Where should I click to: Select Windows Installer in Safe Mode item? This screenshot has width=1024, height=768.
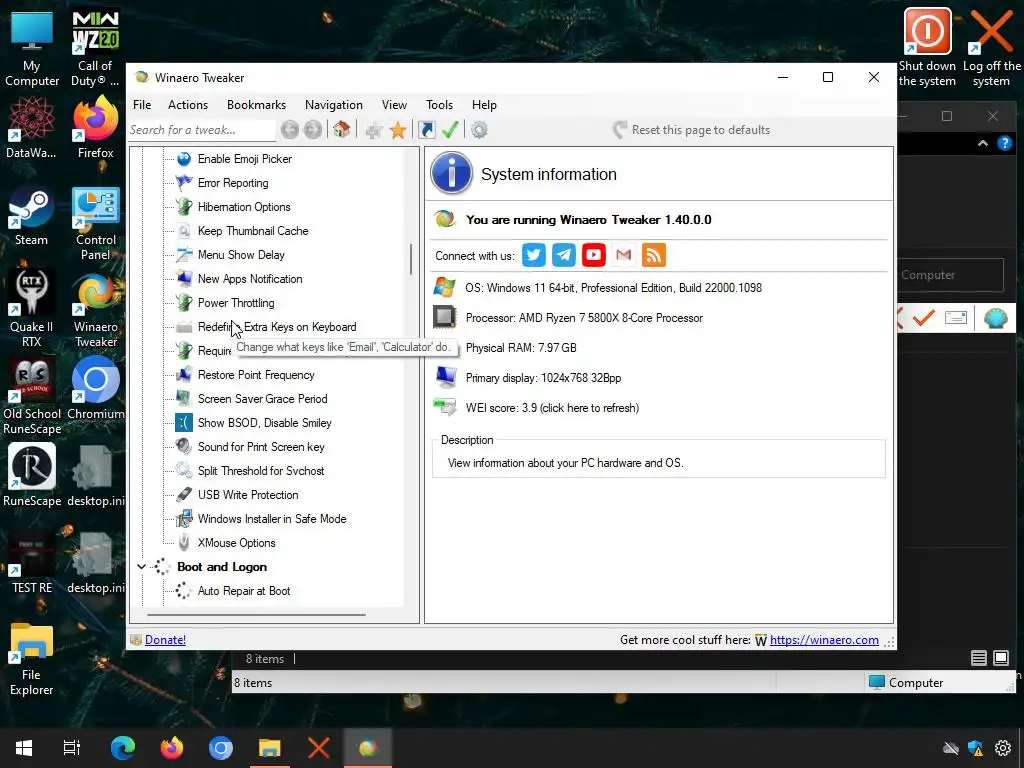pos(272,519)
